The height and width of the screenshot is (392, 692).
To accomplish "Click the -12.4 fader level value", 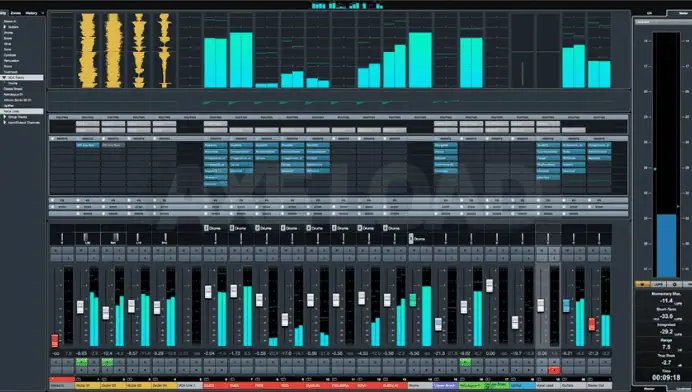I will [107, 354].
